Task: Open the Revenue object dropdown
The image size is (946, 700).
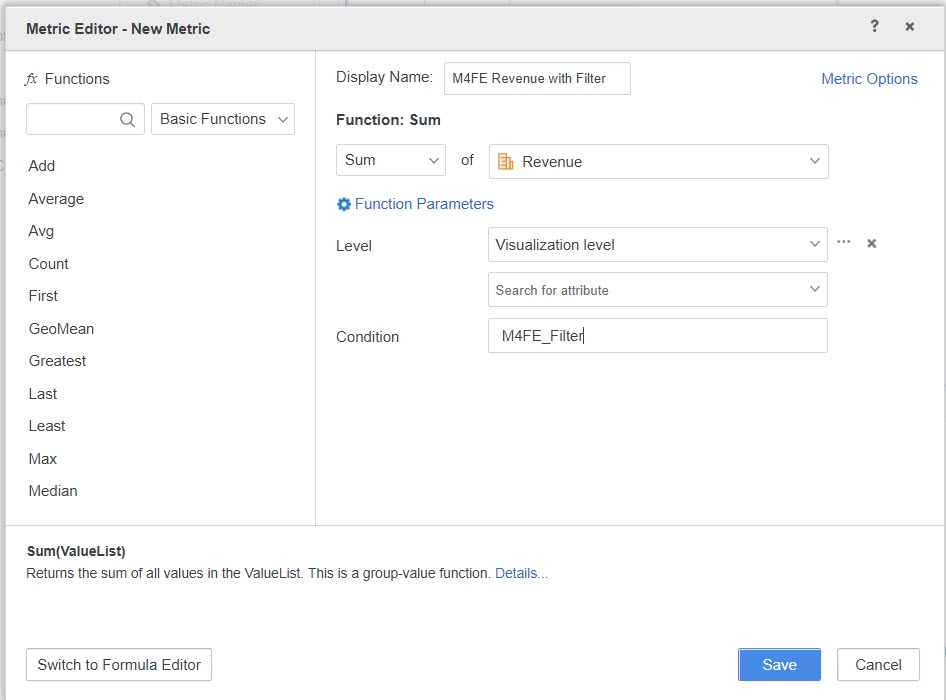Action: (658, 162)
